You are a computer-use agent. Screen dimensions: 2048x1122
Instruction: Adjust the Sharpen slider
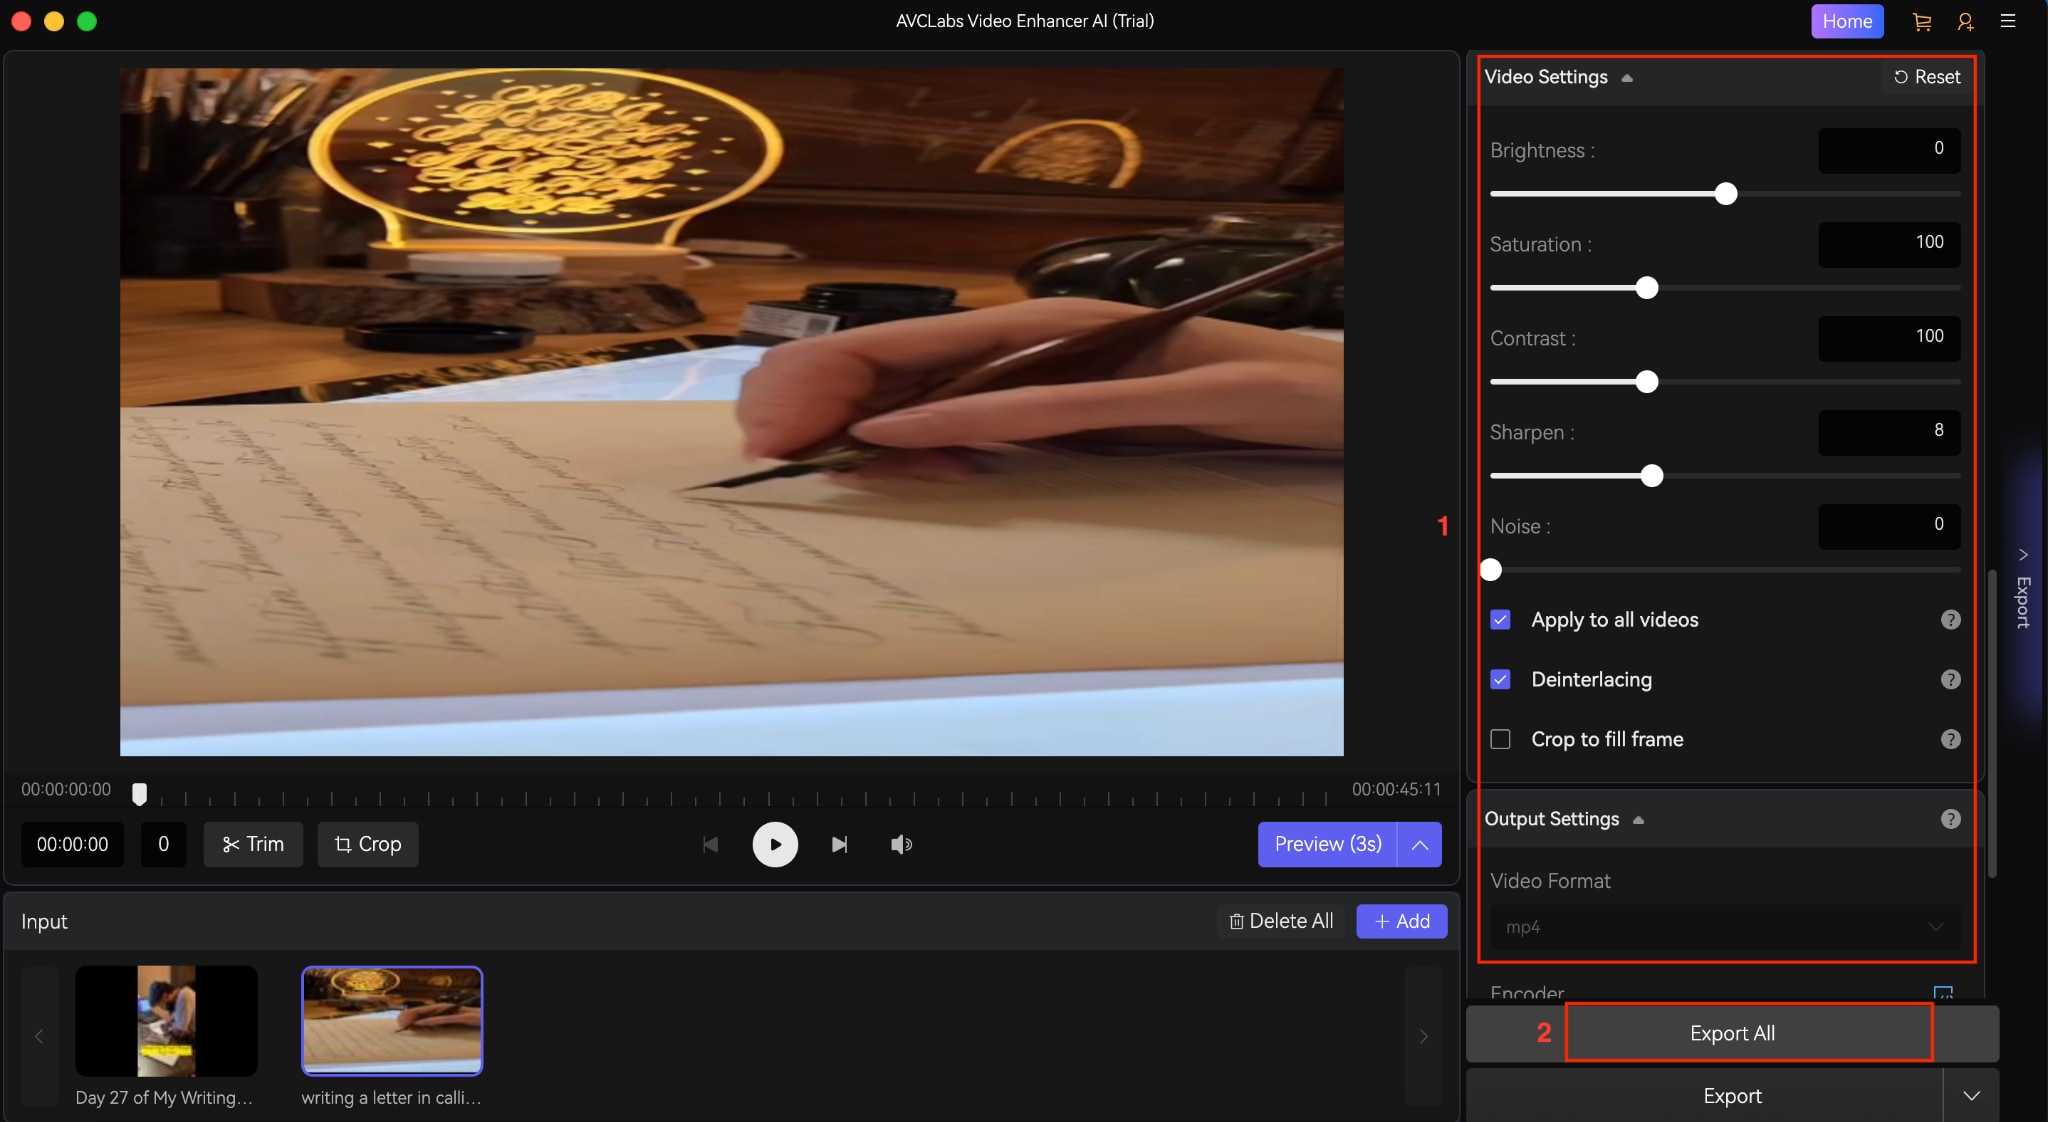(1651, 476)
